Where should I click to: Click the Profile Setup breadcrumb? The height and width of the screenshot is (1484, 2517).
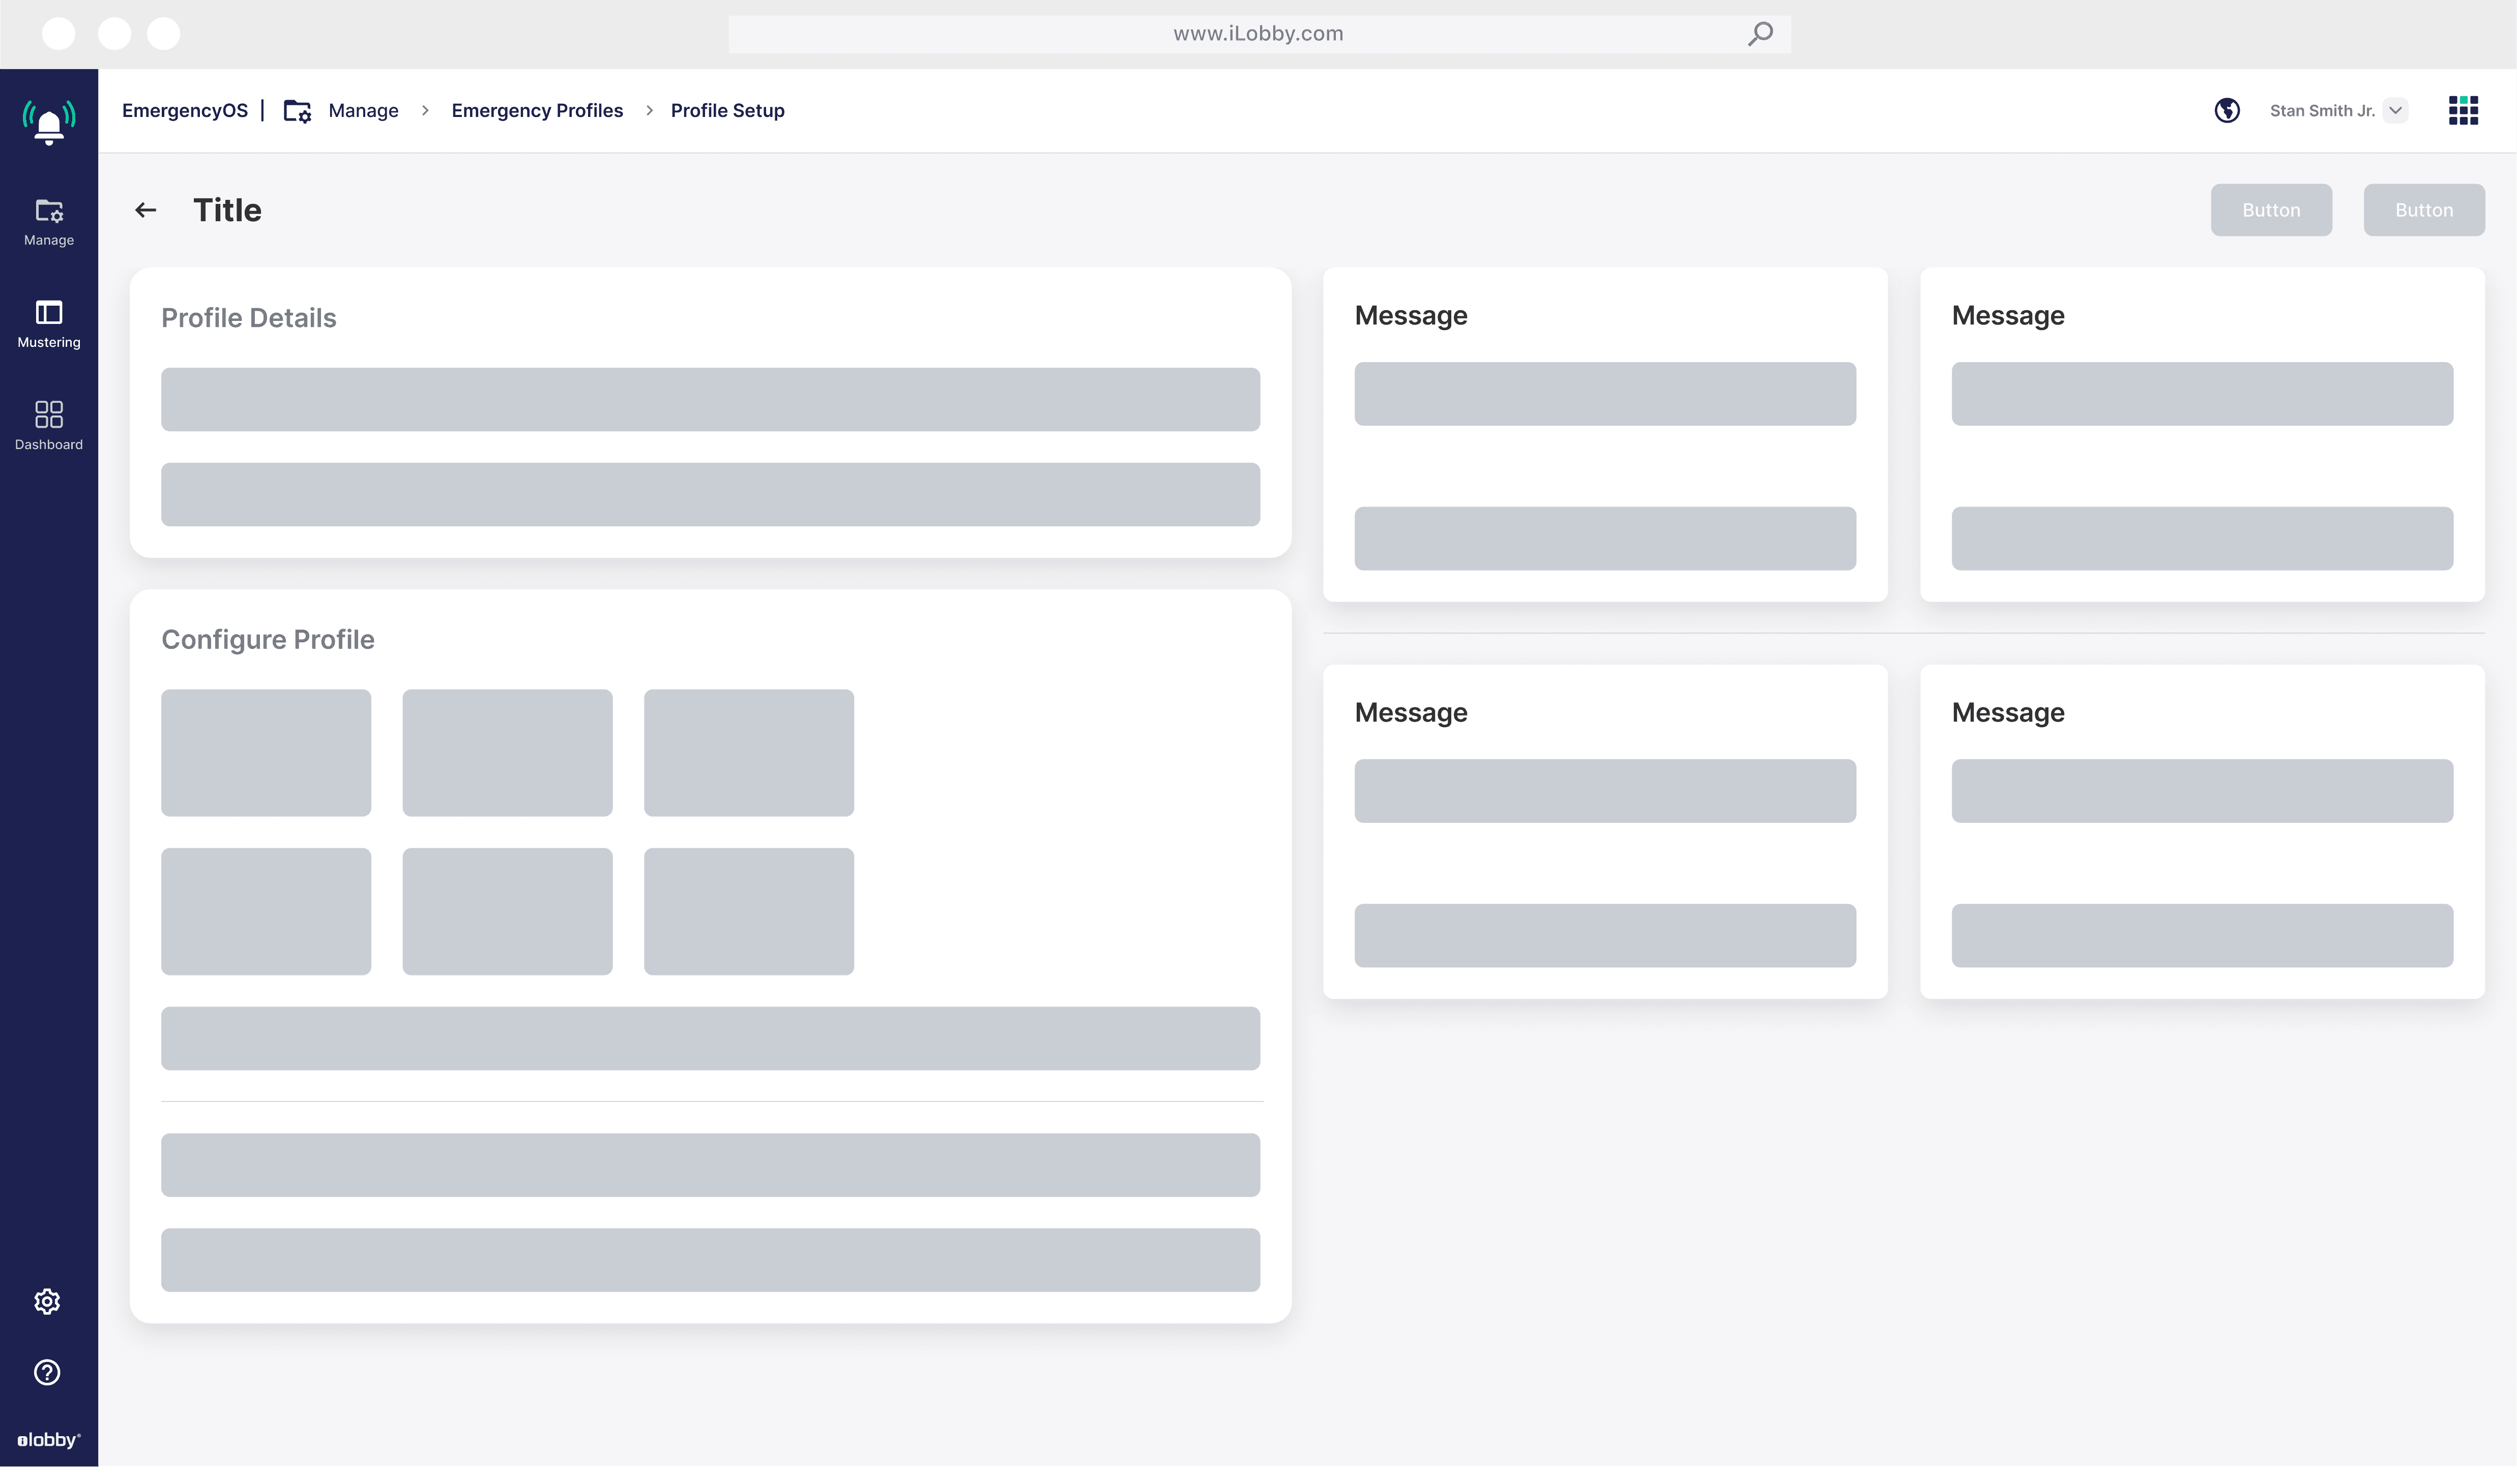[x=727, y=111]
